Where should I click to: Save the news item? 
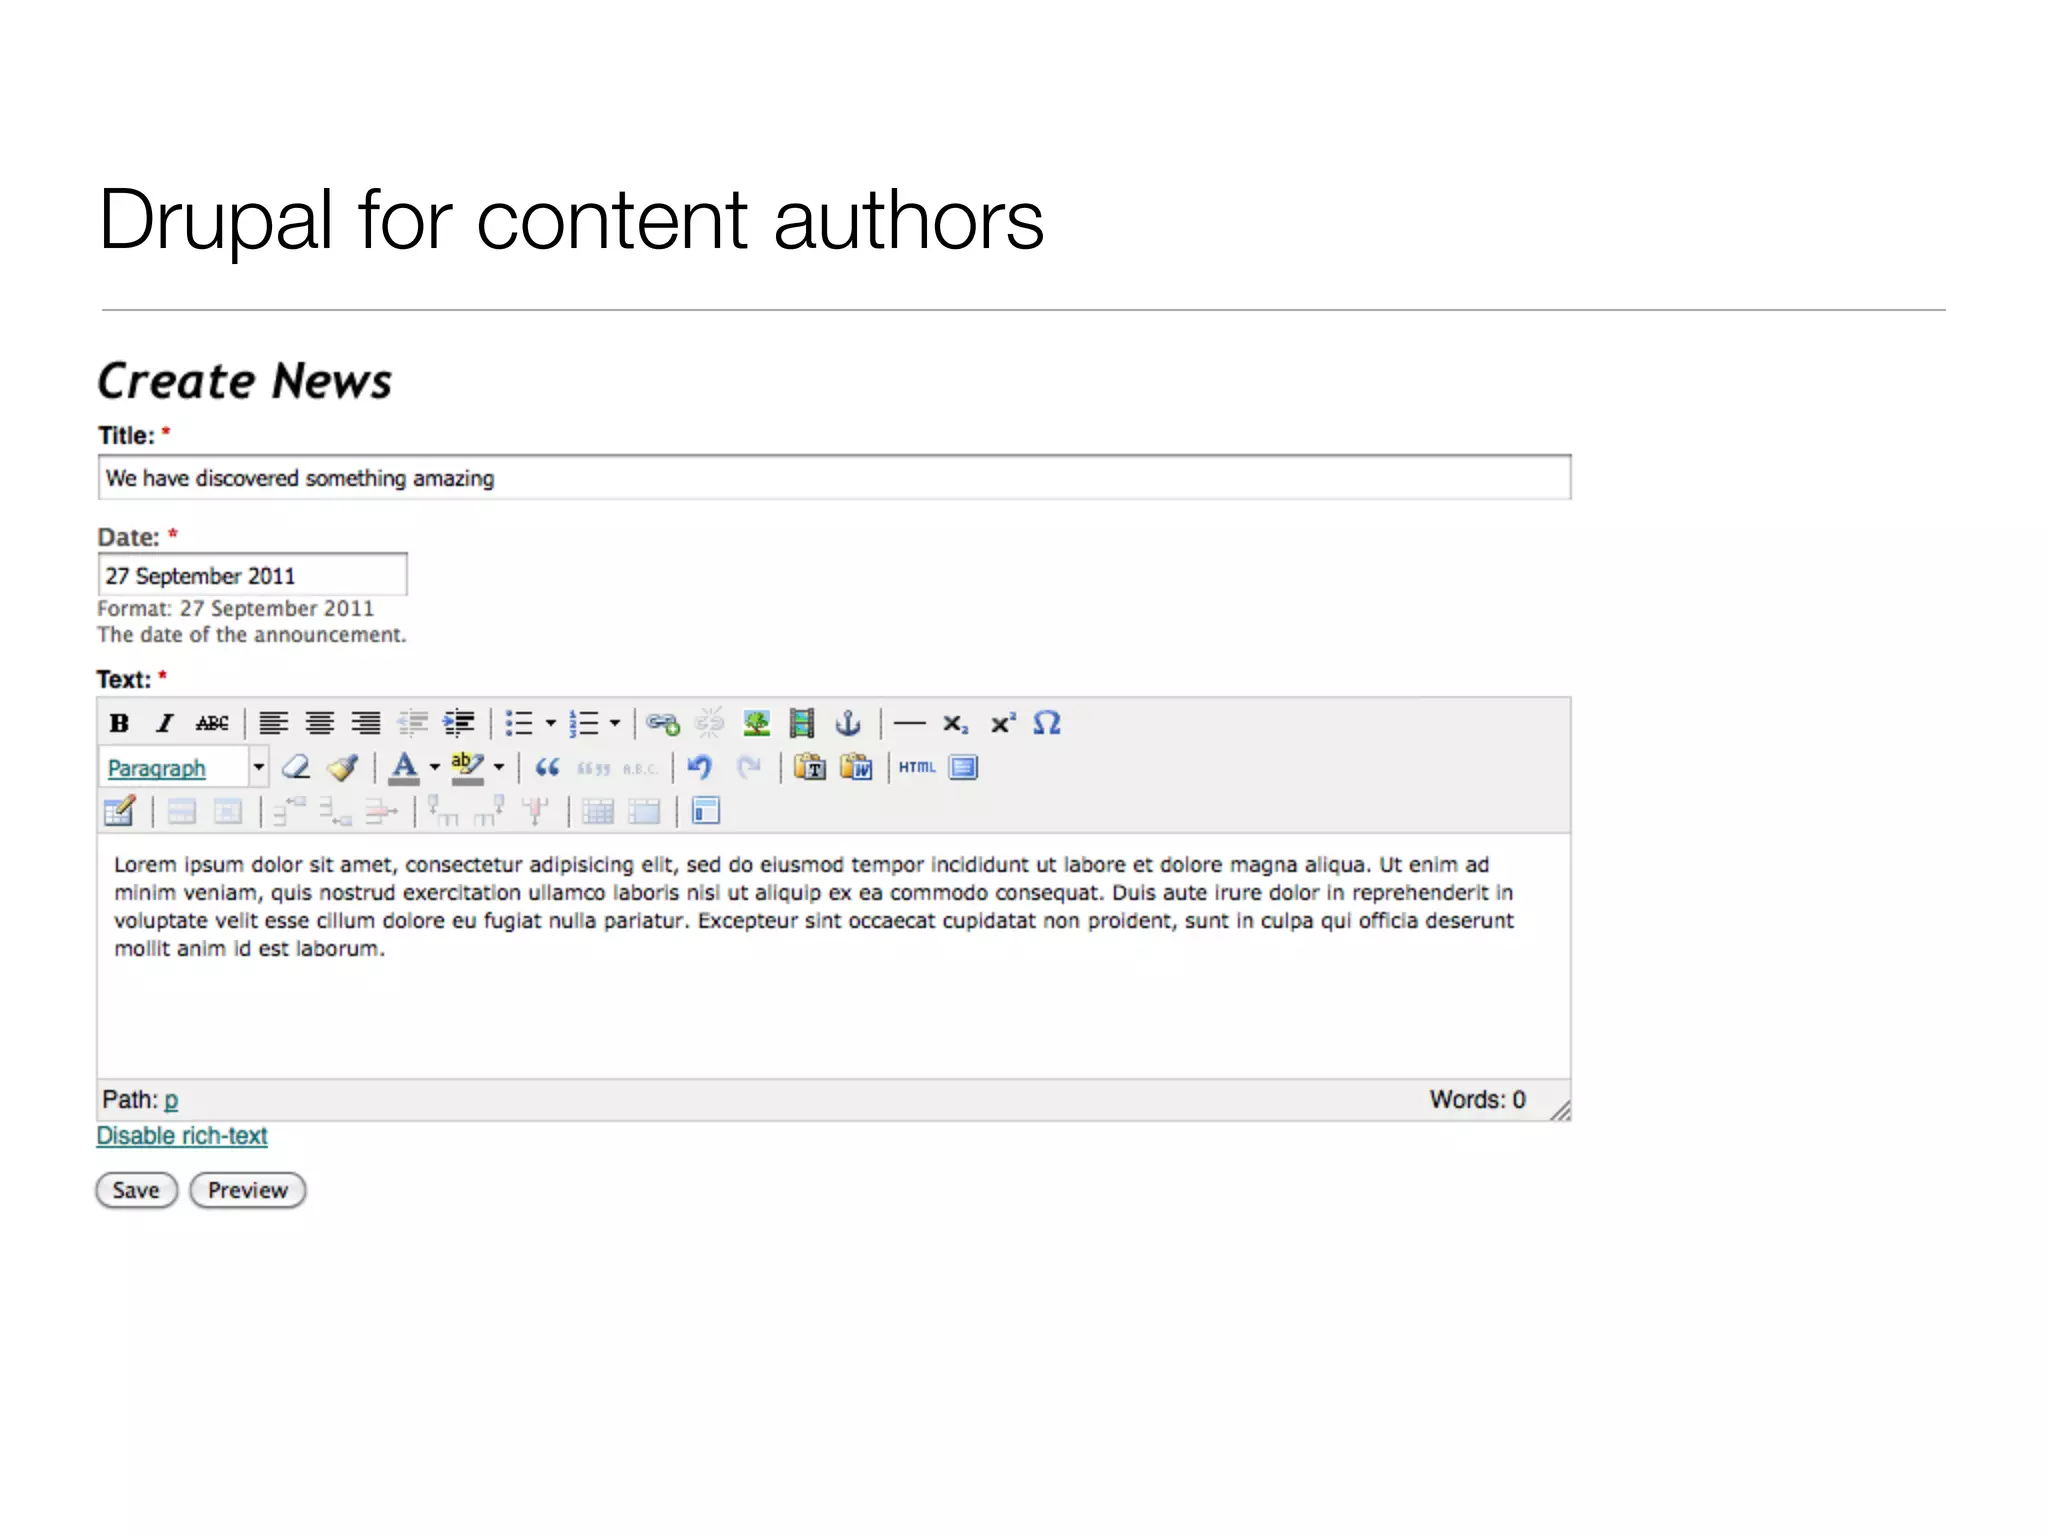coord(136,1190)
